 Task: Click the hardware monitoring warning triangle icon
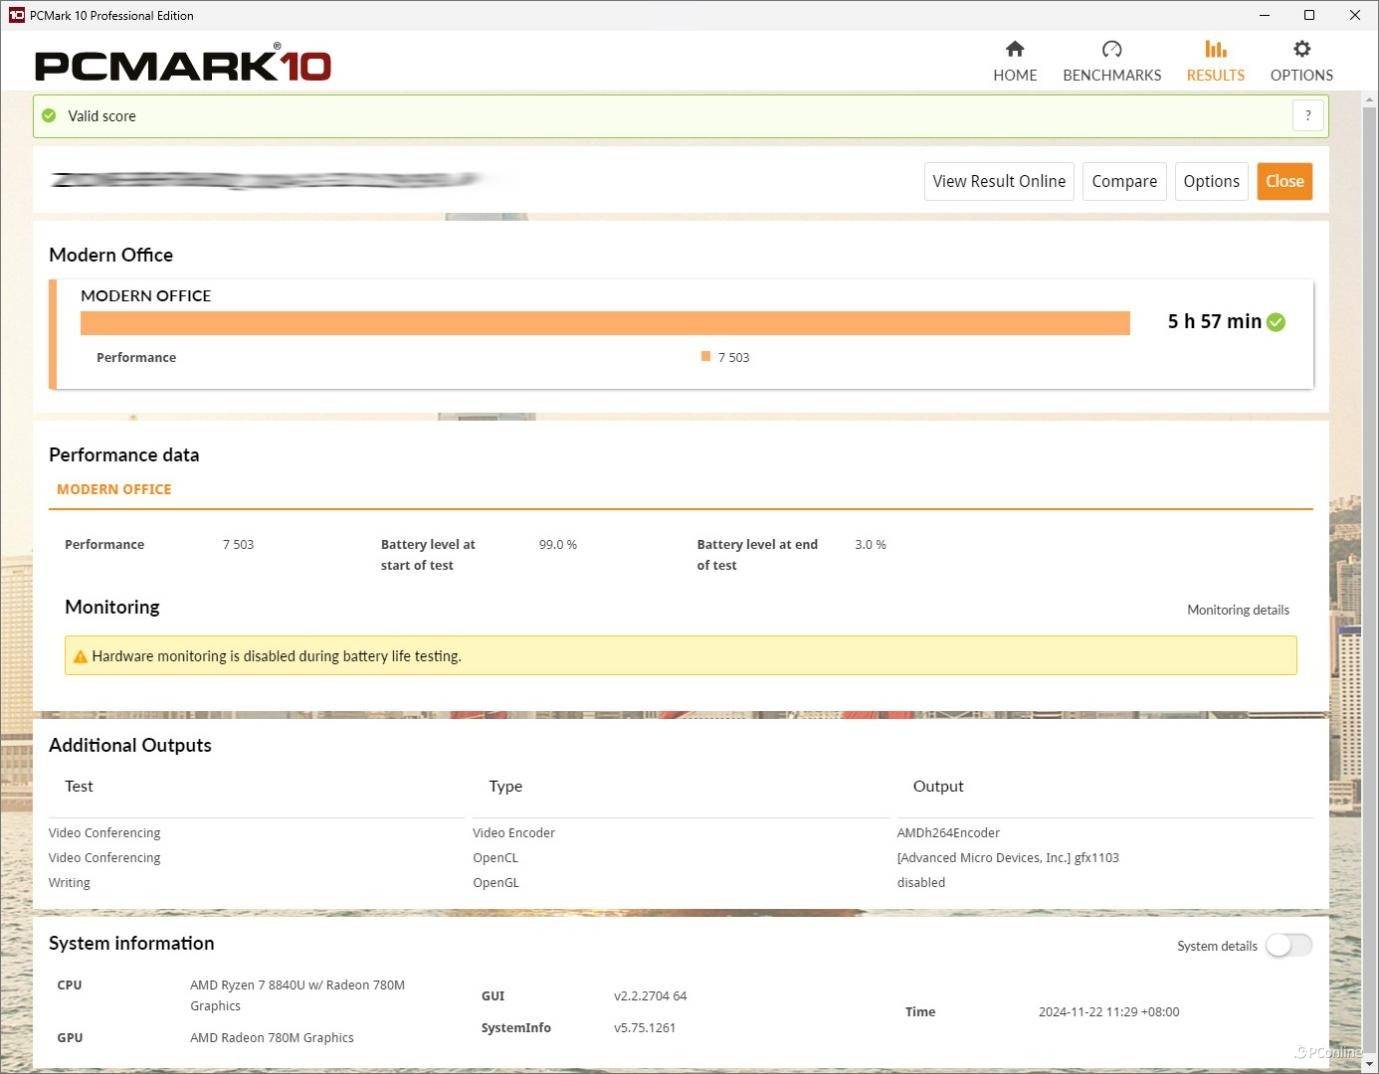click(x=80, y=657)
